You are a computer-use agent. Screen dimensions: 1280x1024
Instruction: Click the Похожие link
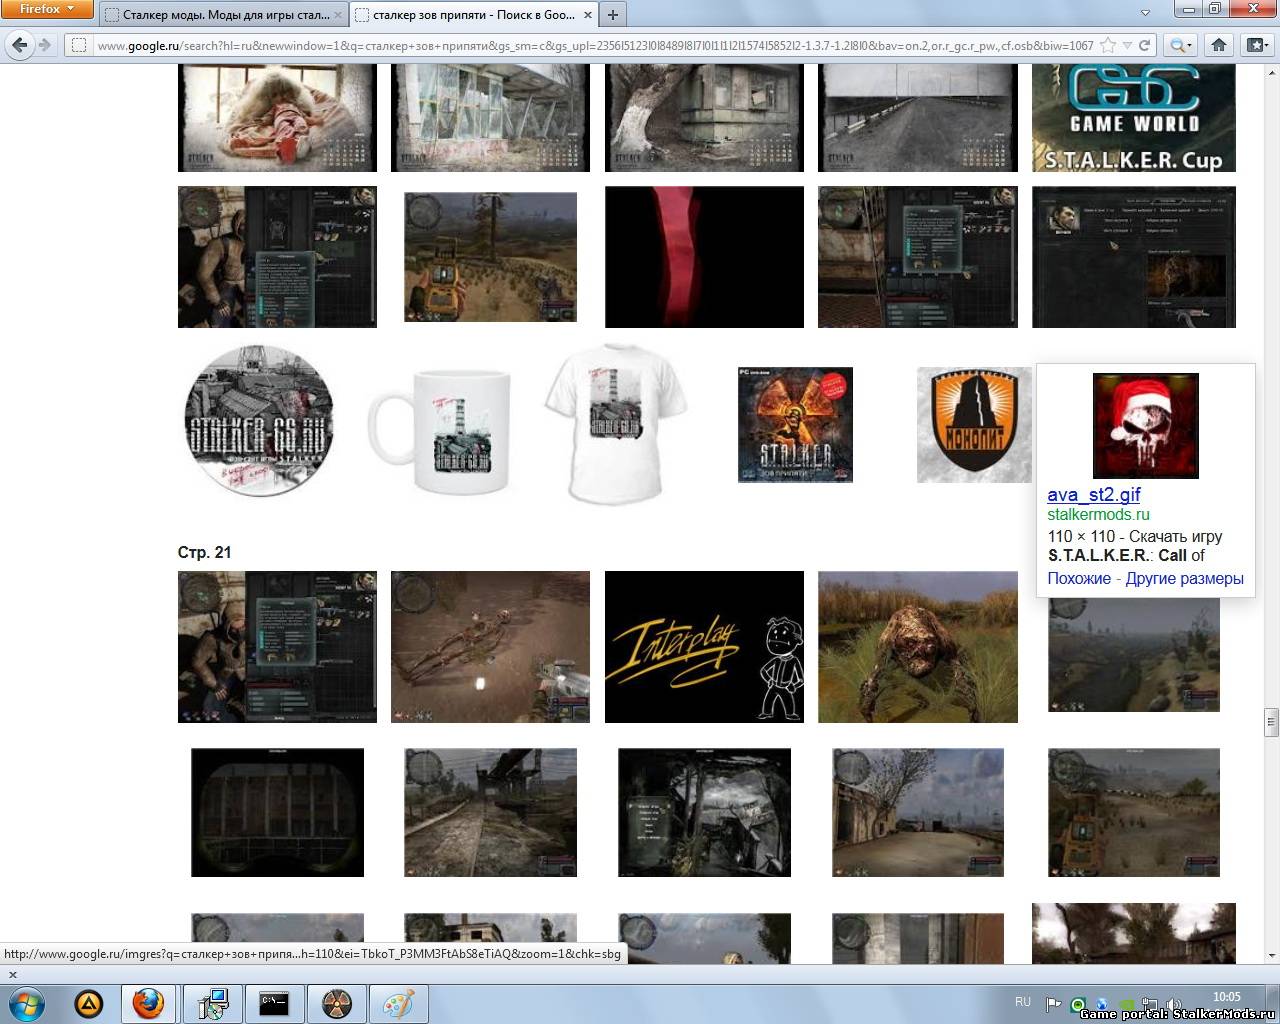pos(1078,578)
